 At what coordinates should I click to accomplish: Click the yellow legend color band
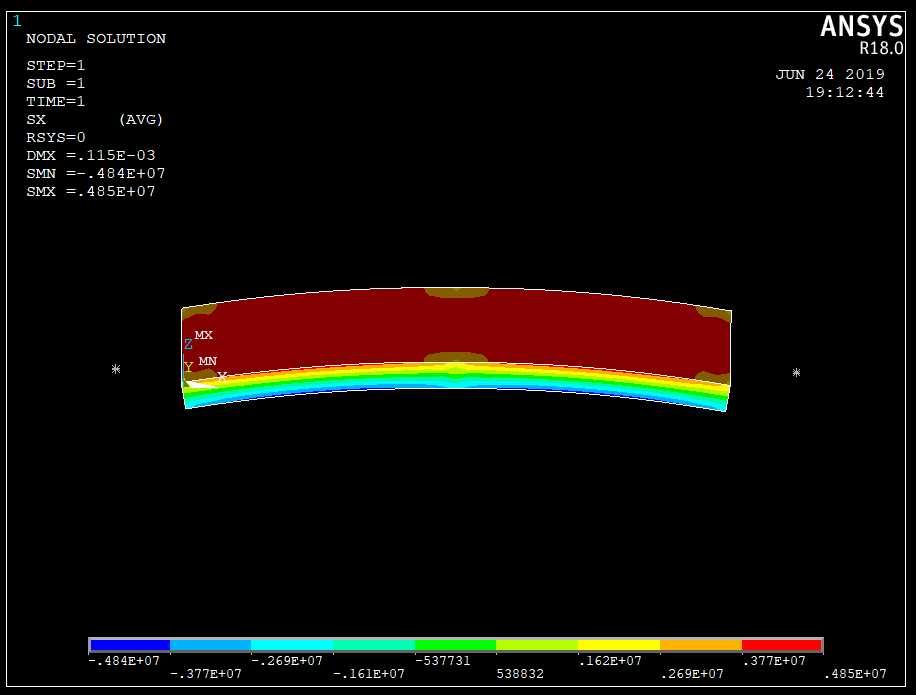[619, 645]
